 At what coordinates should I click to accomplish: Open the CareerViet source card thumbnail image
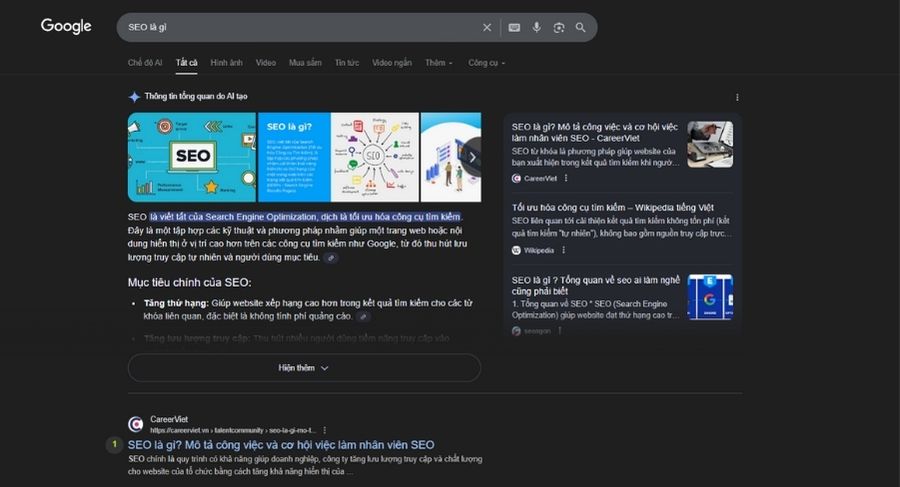coord(710,144)
